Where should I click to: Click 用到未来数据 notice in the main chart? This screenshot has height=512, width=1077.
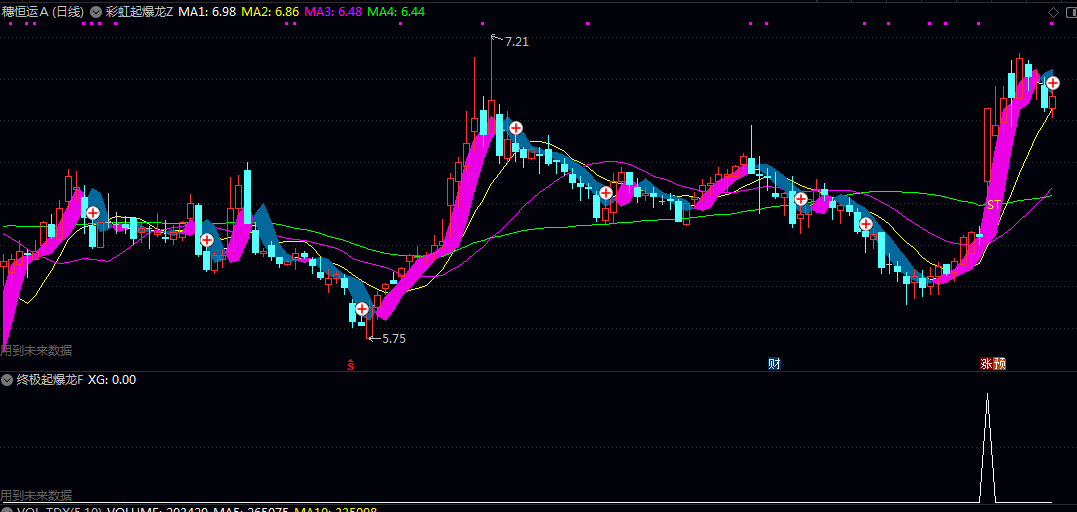tap(36, 350)
